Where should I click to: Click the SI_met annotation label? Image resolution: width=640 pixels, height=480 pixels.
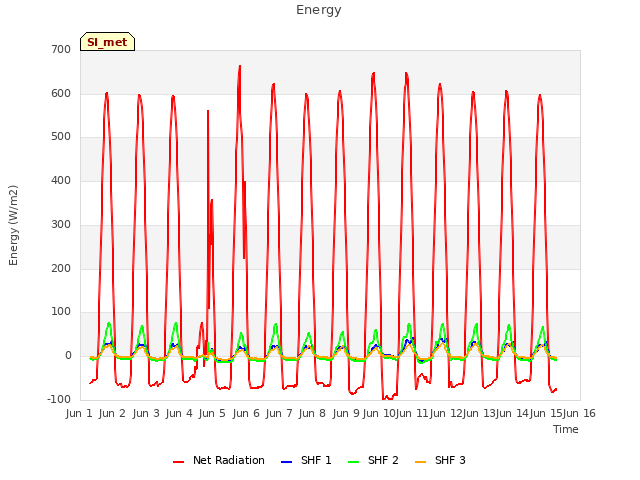point(107,42)
